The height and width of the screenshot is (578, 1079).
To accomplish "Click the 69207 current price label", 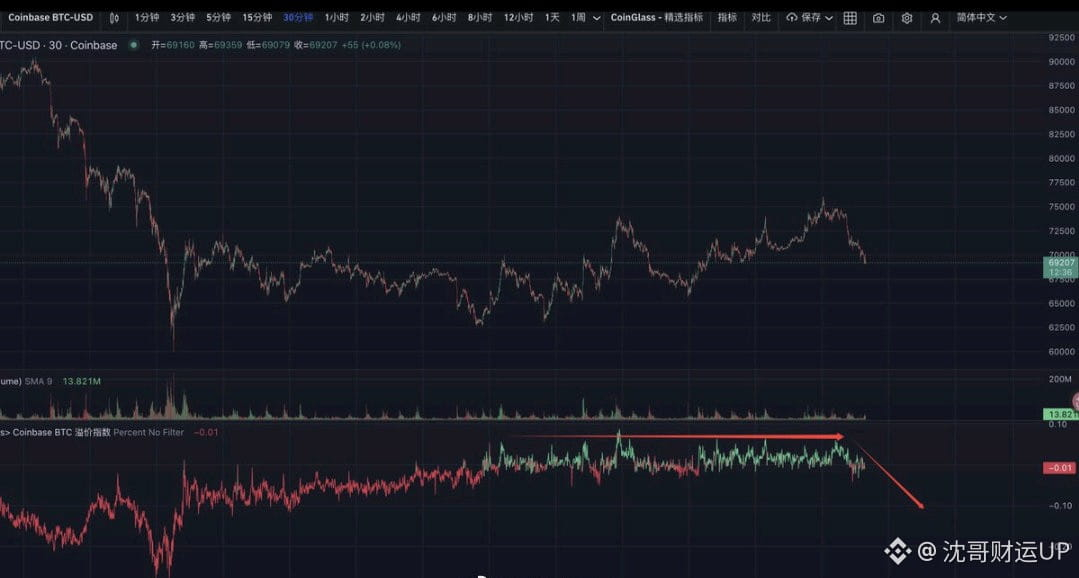I will coord(1058,262).
